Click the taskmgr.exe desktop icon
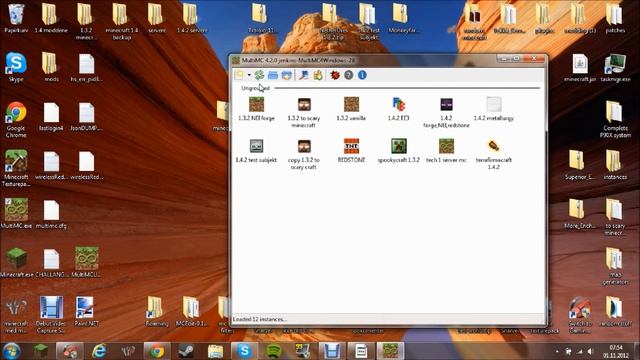 tap(615, 67)
